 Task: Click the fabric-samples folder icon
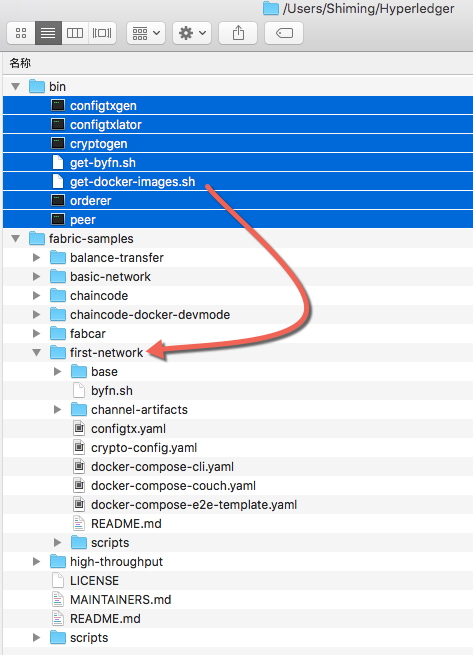37,239
